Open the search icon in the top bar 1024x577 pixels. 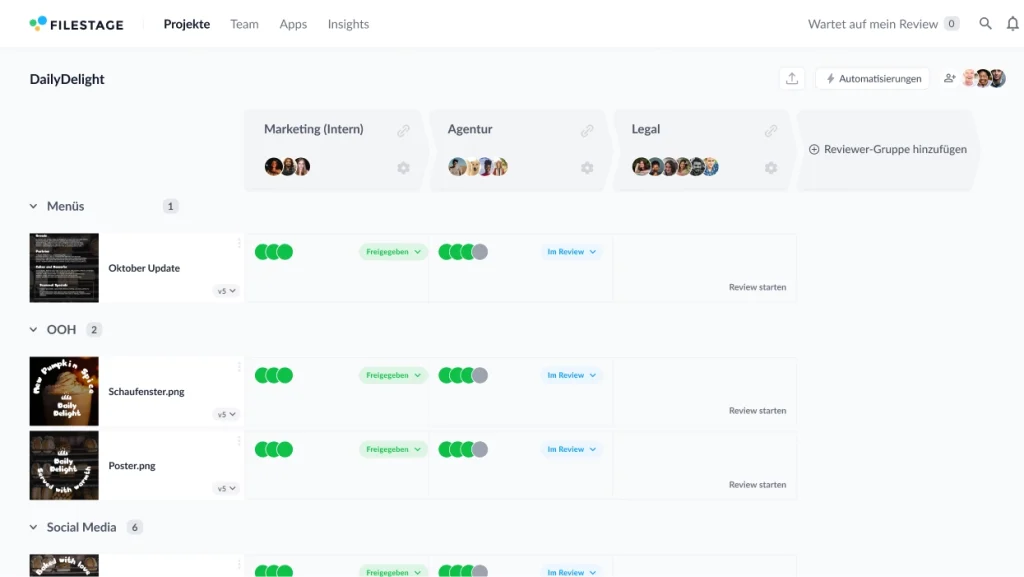(x=984, y=23)
